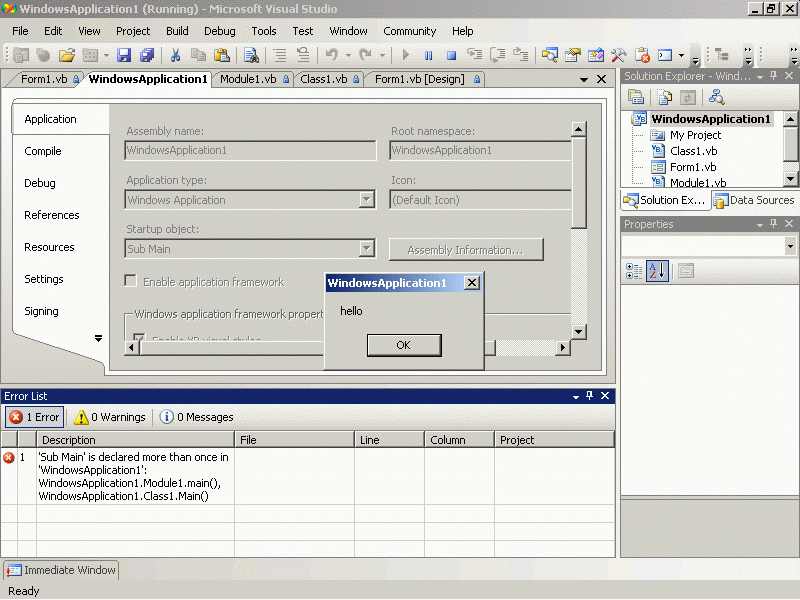Click OK in the hello message box
This screenshot has height=600, width=800.
tap(403, 345)
